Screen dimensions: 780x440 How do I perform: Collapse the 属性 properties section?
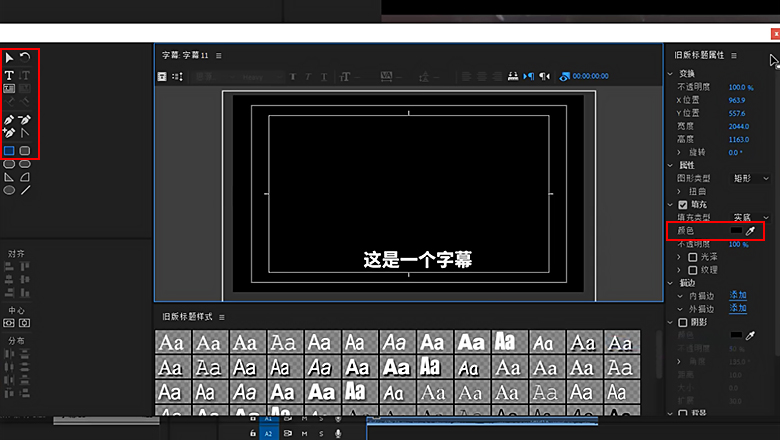click(x=671, y=165)
